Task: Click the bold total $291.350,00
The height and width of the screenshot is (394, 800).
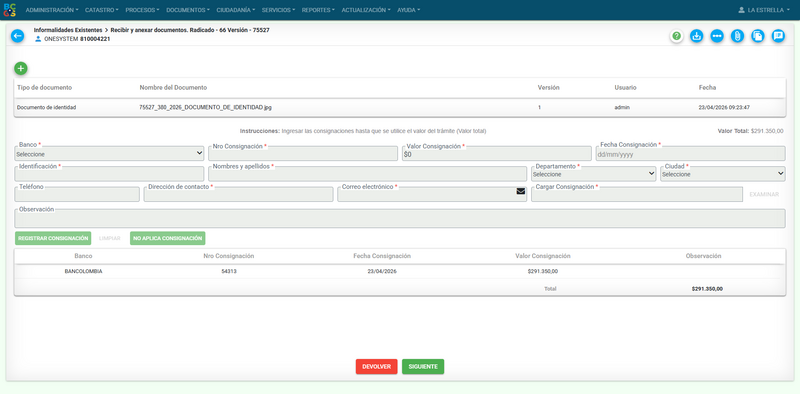Action: [707, 289]
